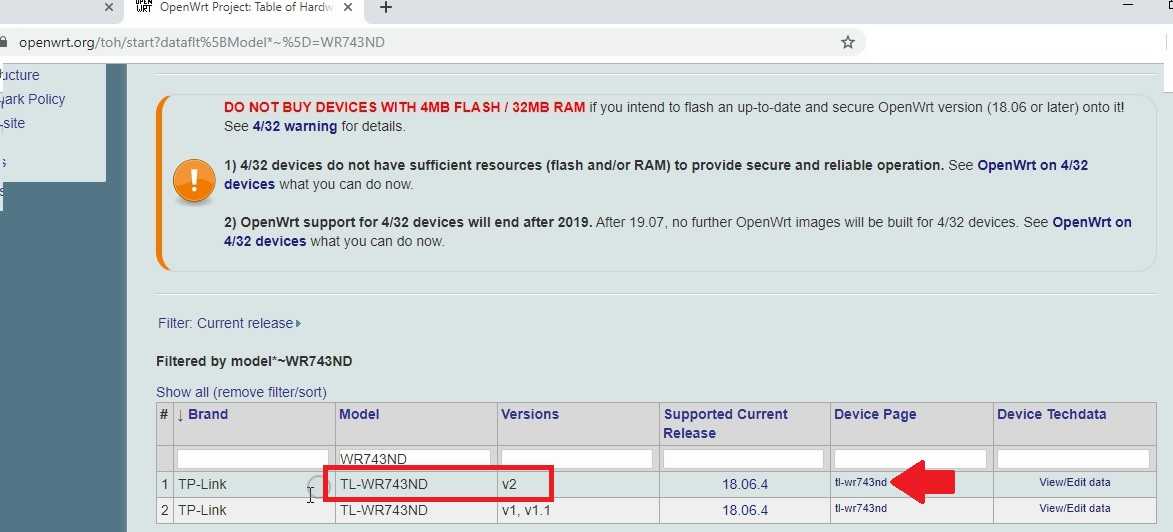
Task: Click Show all (remove filter/sort)
Action: pos(242,392)
